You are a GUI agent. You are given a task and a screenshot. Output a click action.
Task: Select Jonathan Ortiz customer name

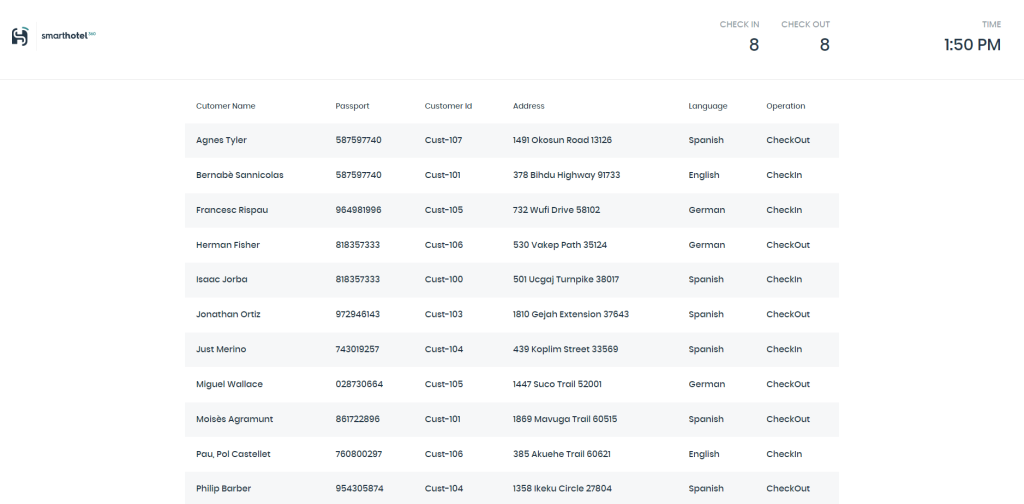[228, 314]
